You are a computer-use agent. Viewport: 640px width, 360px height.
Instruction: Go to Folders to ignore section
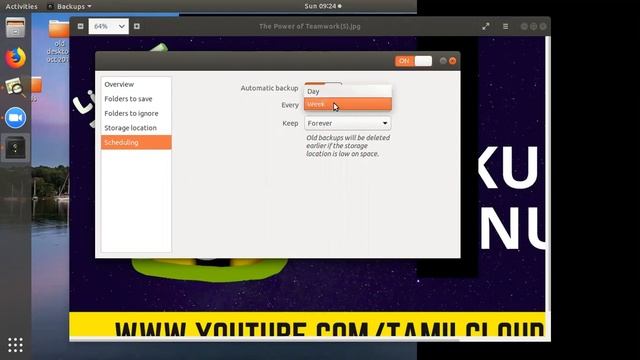pos(136,113)
